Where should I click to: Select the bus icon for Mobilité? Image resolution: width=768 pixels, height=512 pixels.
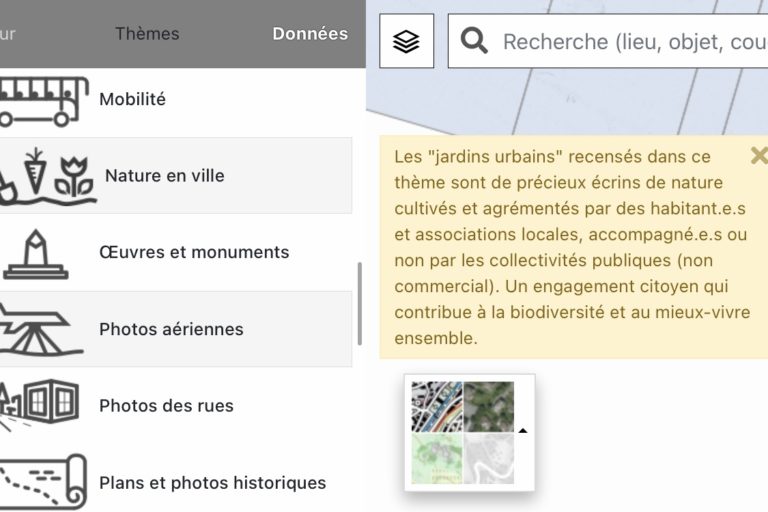44,101
